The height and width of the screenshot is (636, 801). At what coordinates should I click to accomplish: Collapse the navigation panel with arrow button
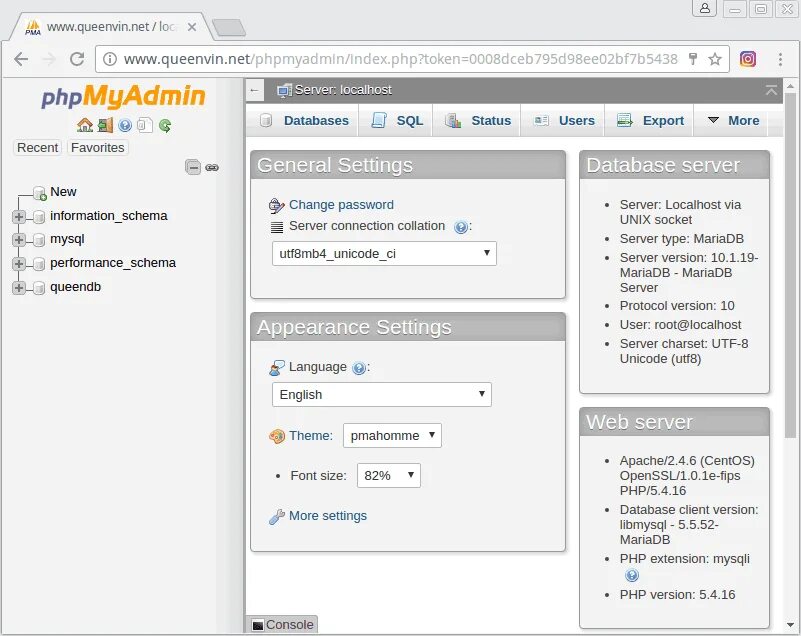coord(254,90)
